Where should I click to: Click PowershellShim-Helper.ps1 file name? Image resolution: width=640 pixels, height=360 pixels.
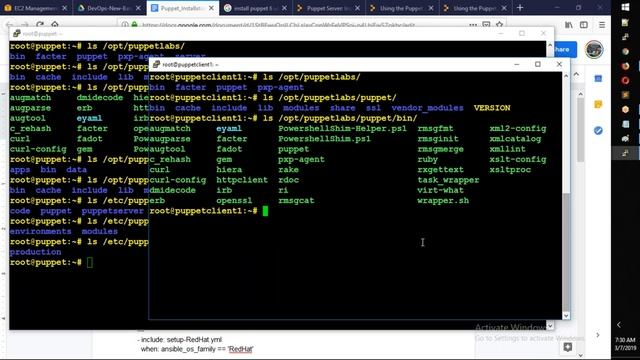click(x=342, y=129)
